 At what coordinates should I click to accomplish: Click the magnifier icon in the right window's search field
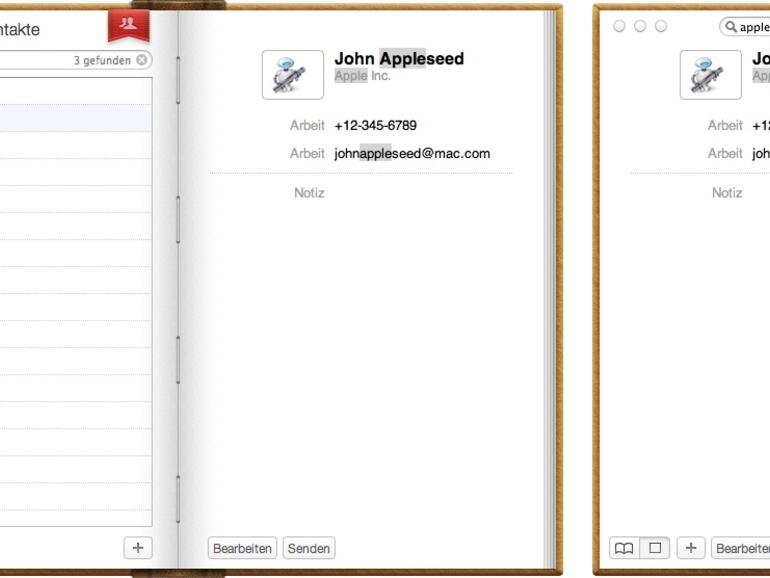pos(731,27)
